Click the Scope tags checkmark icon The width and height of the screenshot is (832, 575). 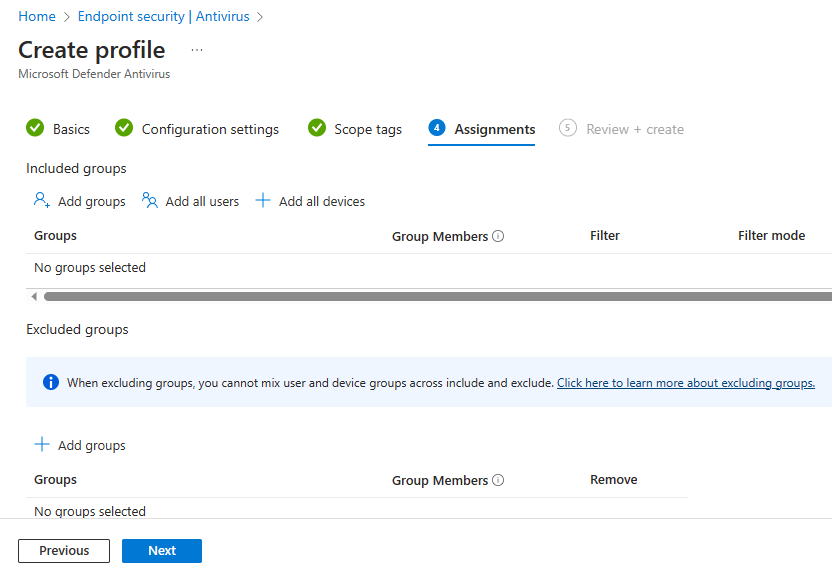(x=317, y=128)
